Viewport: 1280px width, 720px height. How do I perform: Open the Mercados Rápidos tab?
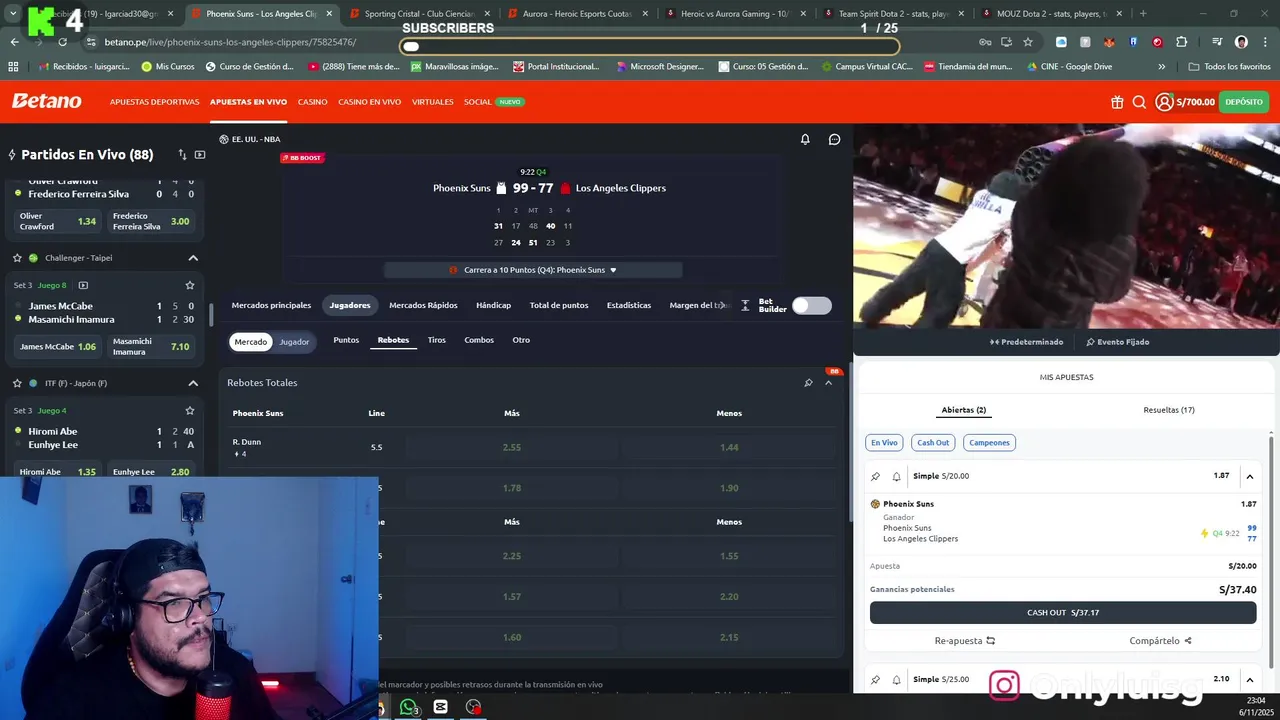pos(423,305)
